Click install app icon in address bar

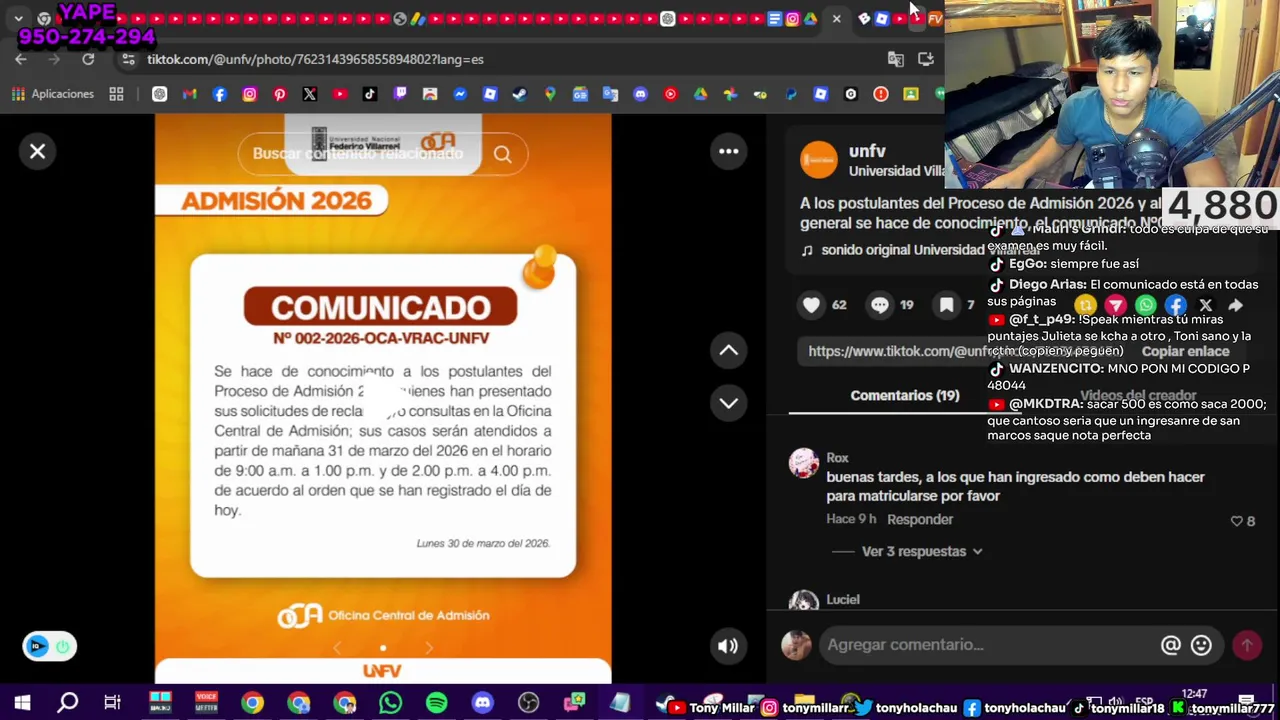[926, 59]
